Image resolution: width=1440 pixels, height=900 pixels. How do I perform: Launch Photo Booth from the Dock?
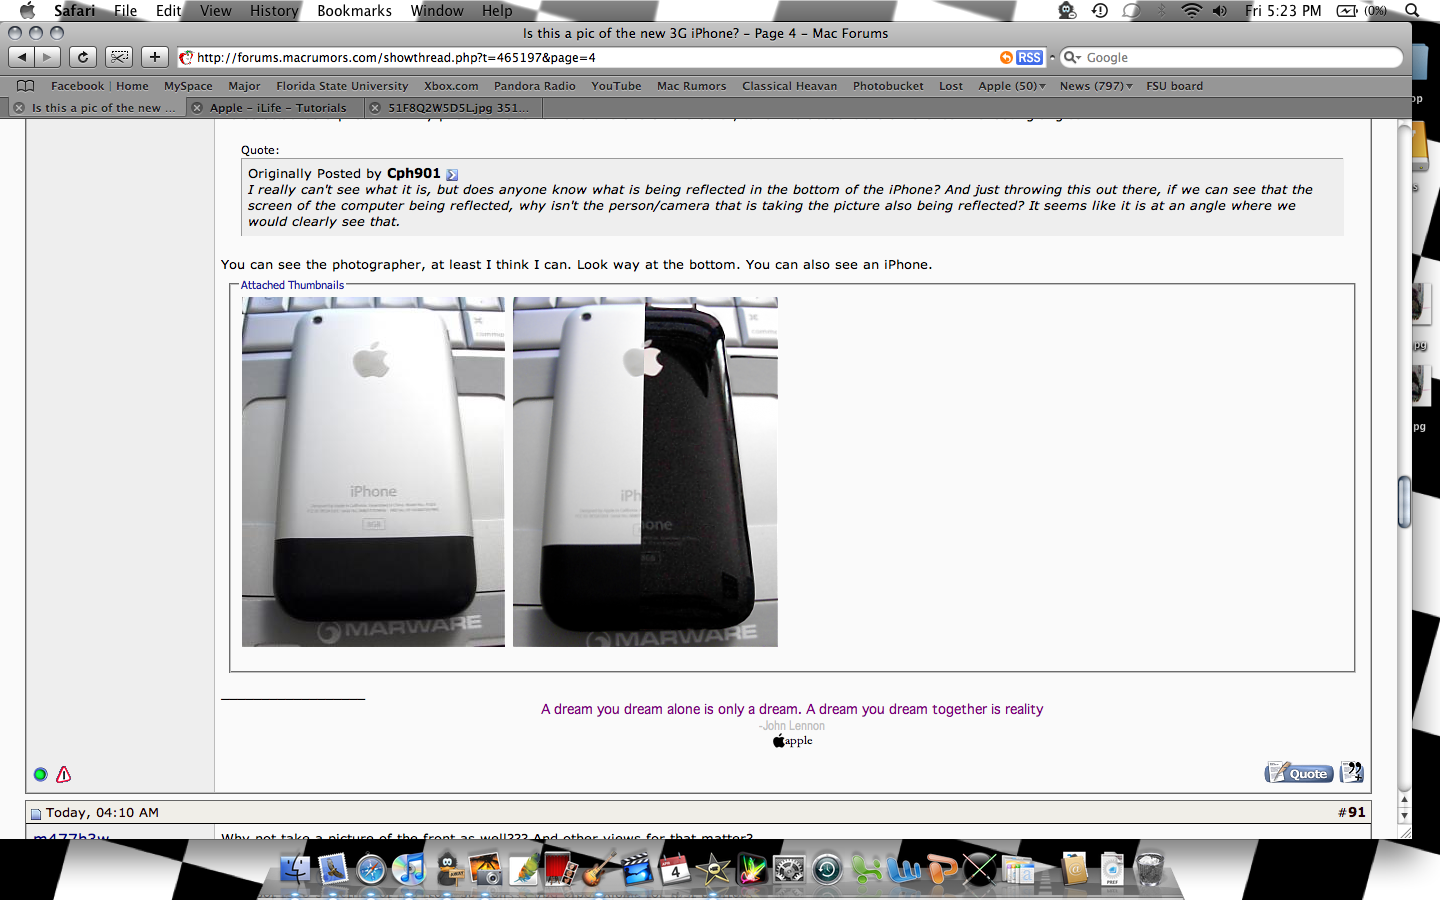[561, 869]
